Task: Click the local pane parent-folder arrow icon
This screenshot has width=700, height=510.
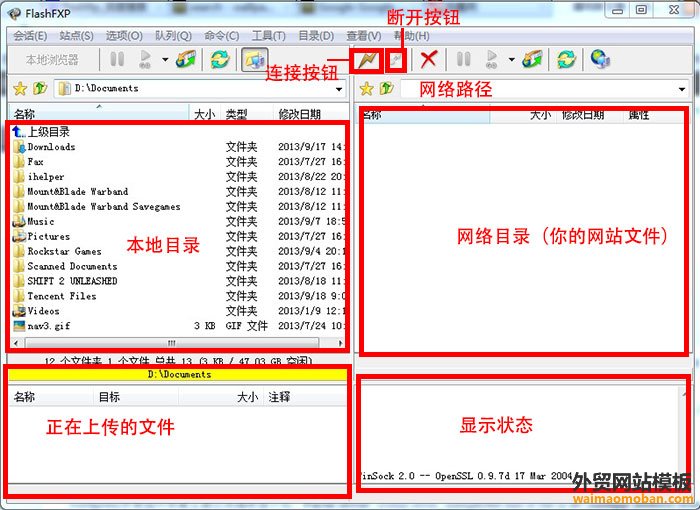Action: pos(40,88)
